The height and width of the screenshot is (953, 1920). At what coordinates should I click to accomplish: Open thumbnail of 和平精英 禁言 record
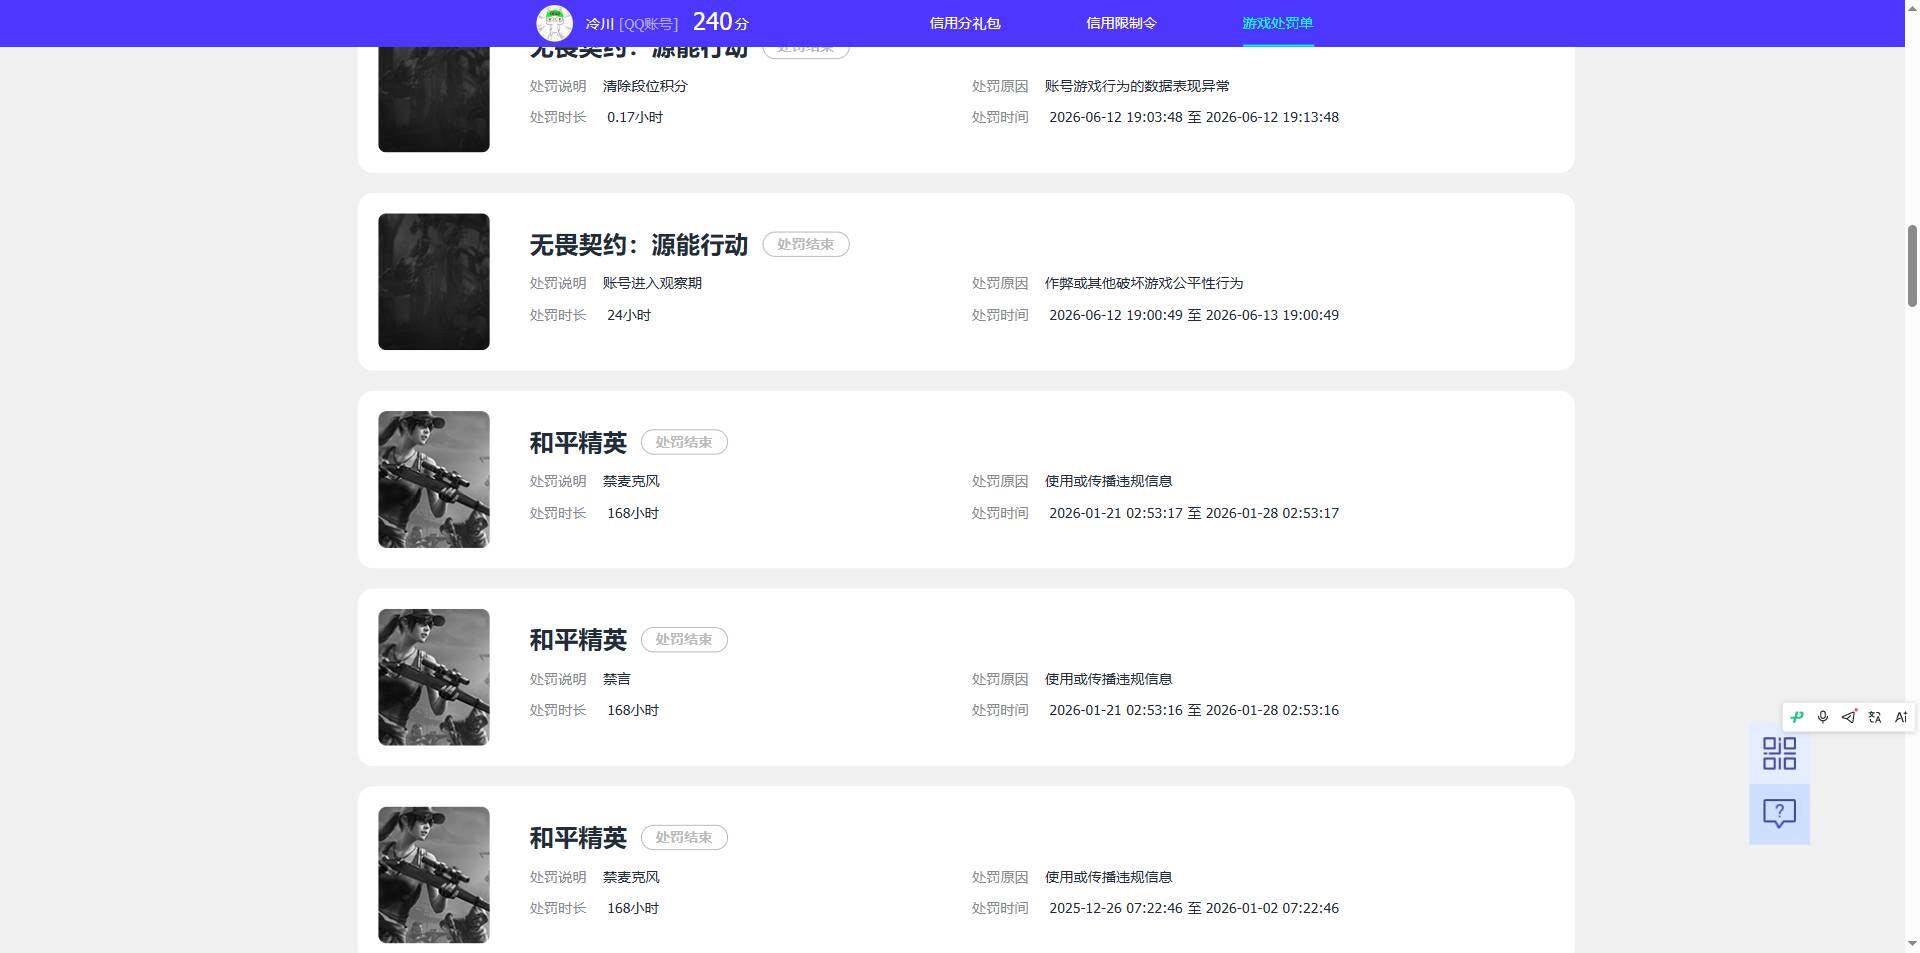pos(434,677)
